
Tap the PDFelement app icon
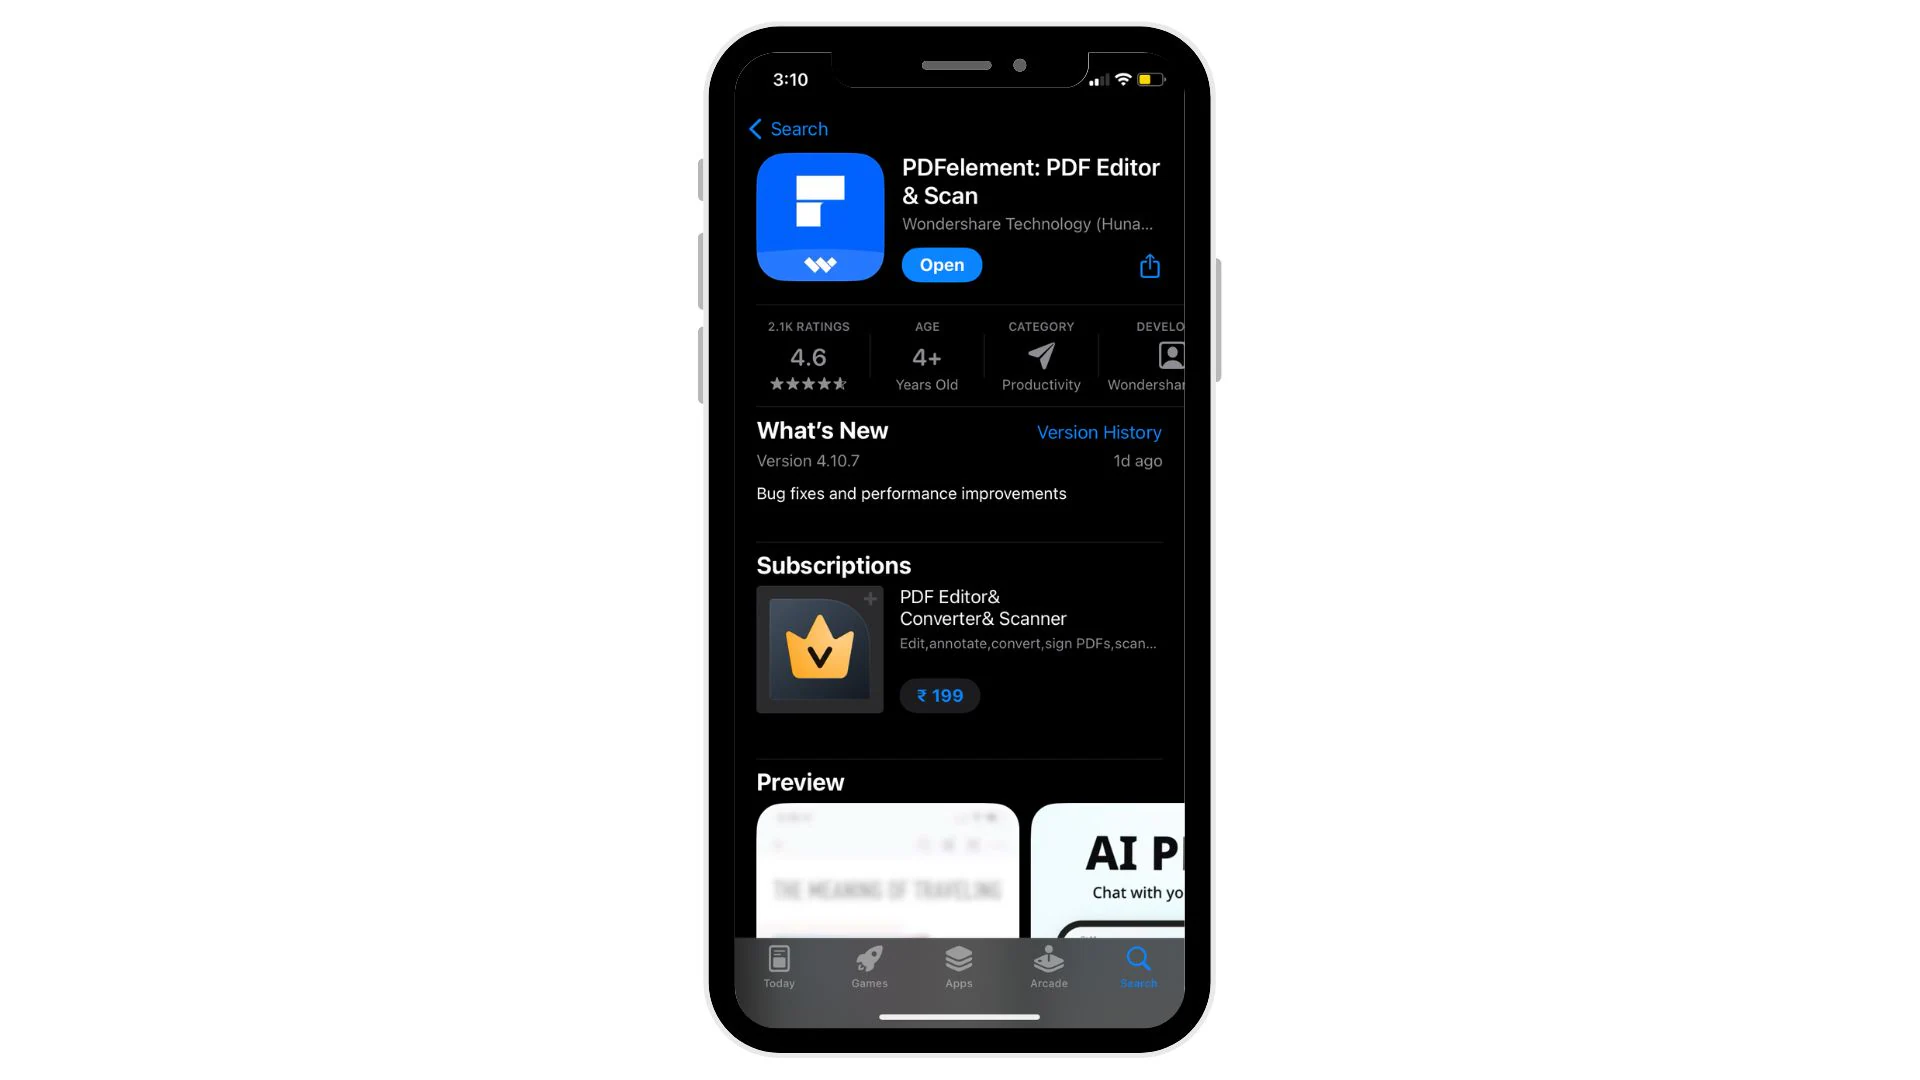(x=819, y=215)
